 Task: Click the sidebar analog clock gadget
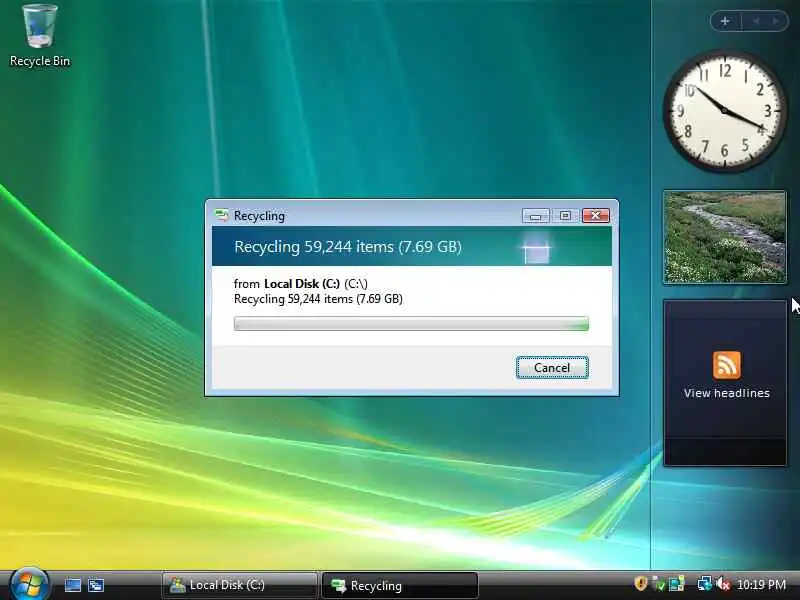pyautogui.click(x=724, y=110)
